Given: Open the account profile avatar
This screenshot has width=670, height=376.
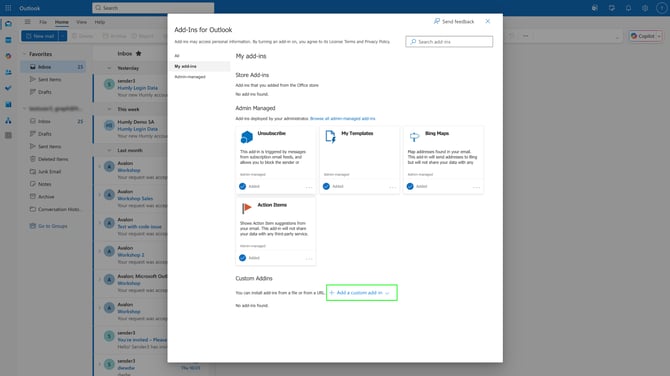Looking at the screenshot, I should 662,8.
